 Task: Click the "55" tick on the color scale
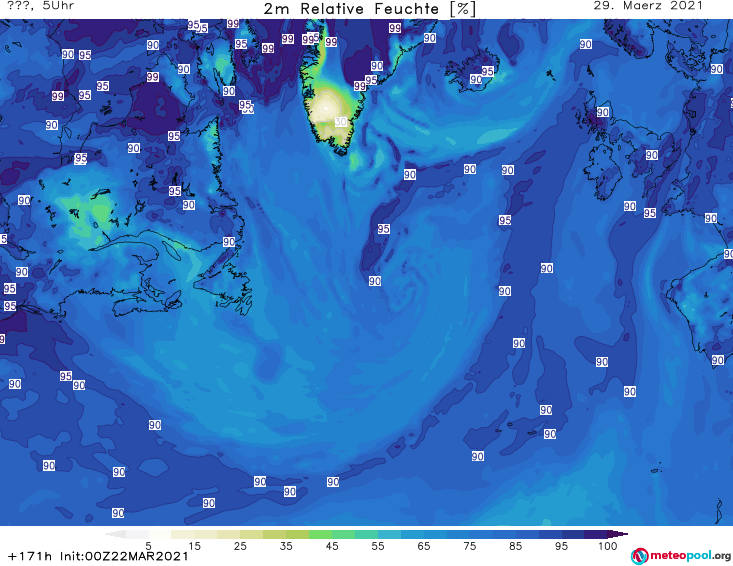(x=377, y=546)
